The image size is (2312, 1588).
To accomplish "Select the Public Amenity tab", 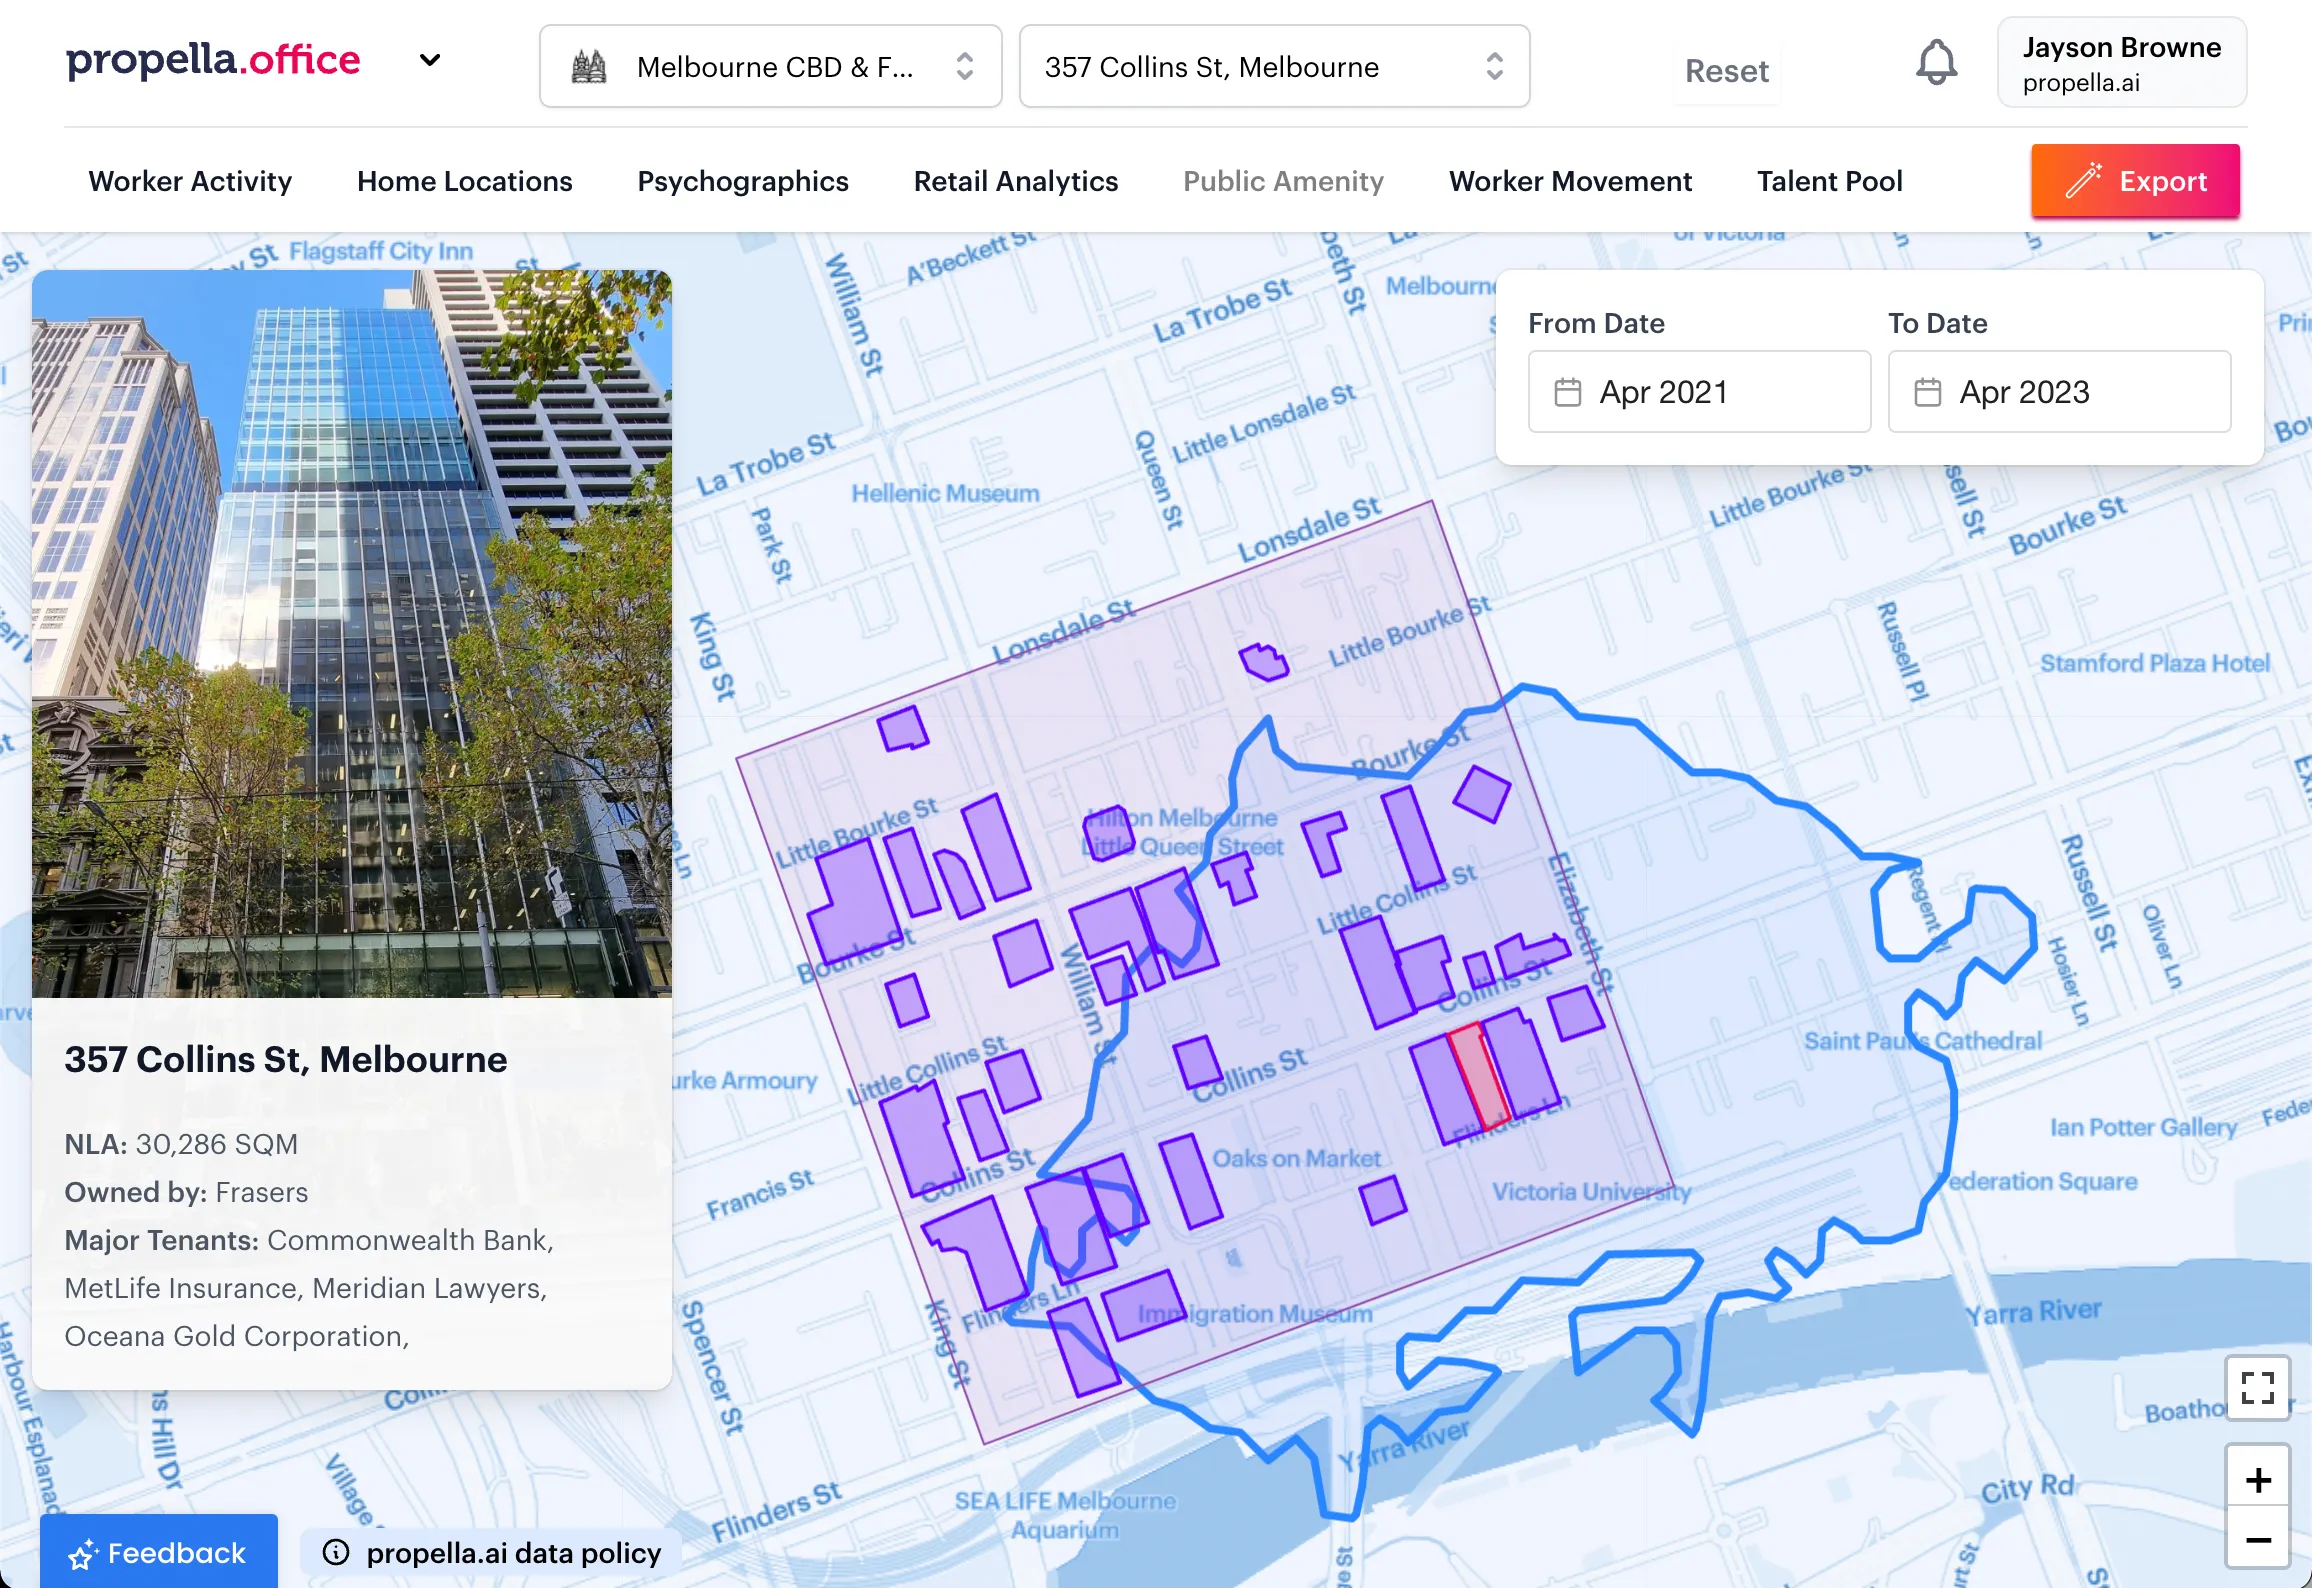I will point(1283,181).
